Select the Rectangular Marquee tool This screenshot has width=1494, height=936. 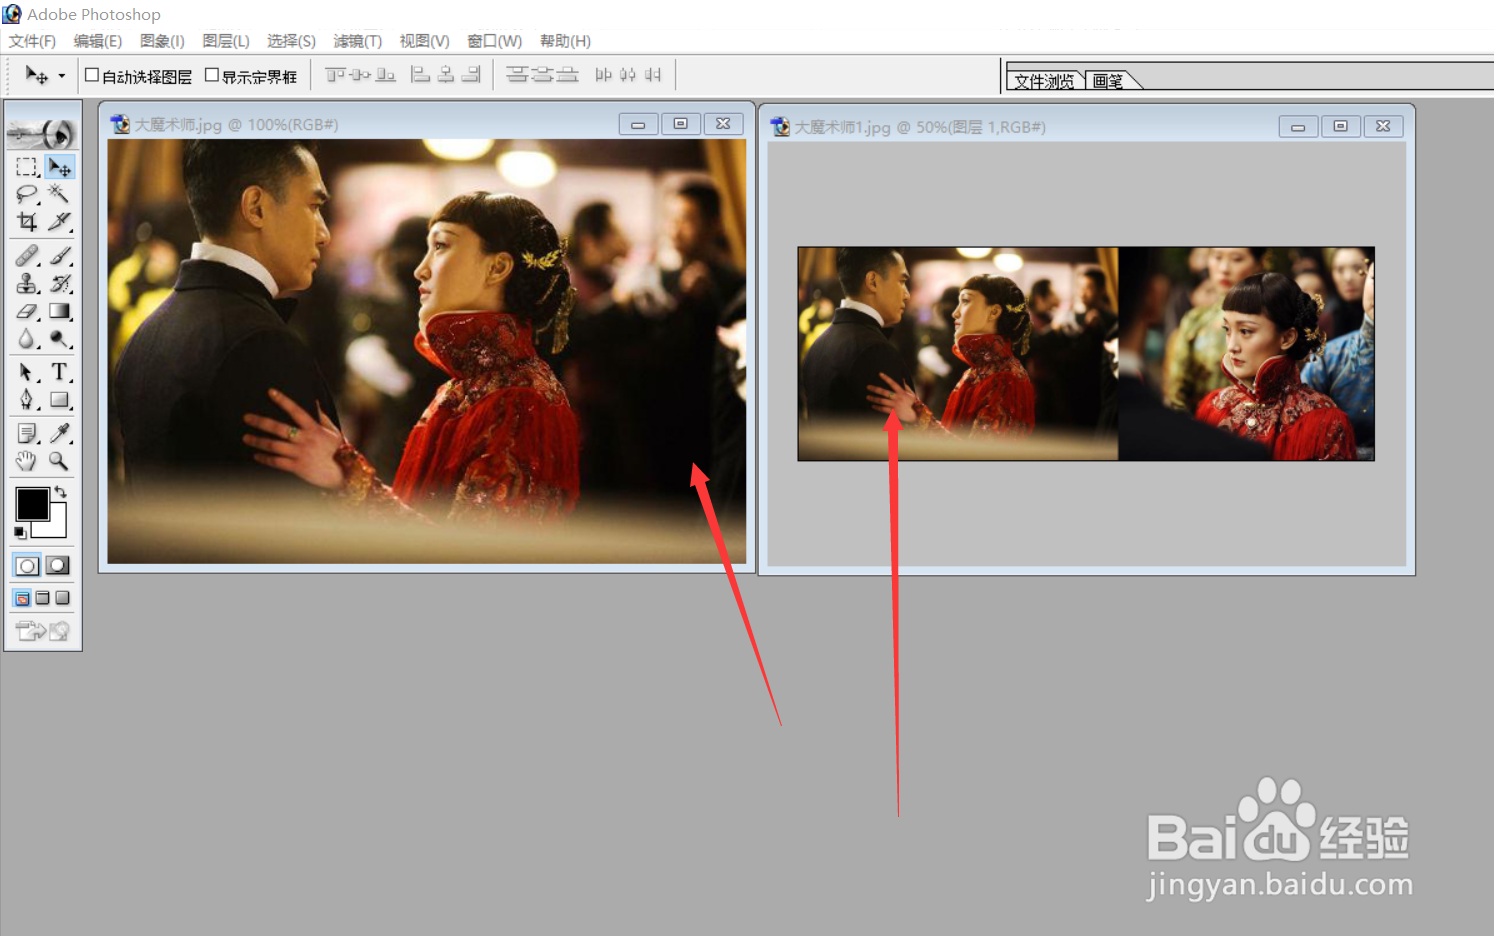click(27, 167)
